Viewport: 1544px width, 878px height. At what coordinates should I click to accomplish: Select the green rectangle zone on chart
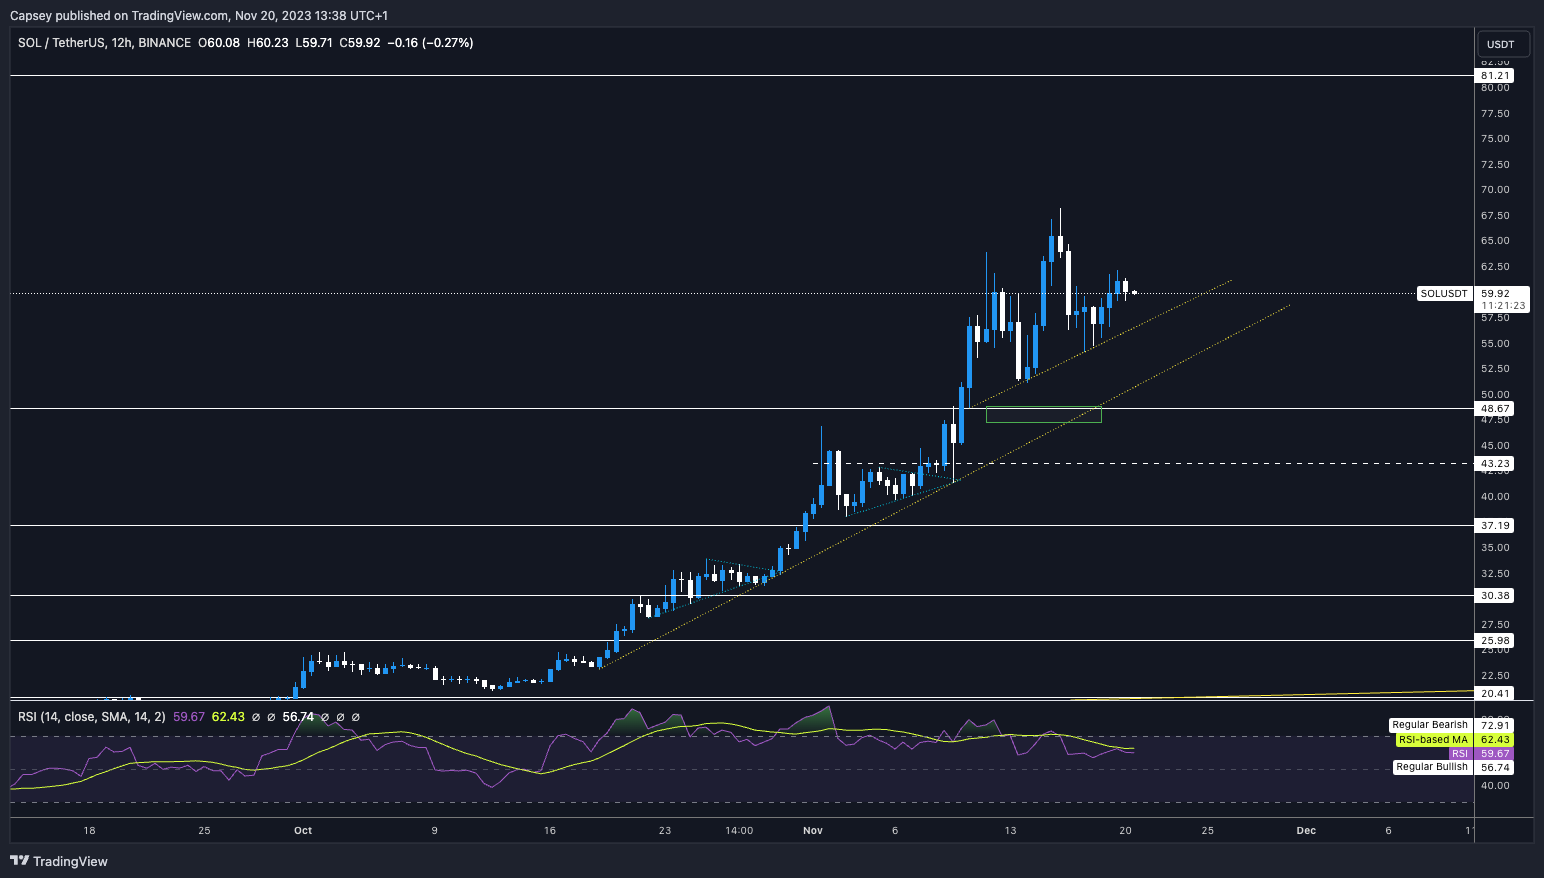(1043, 415)
